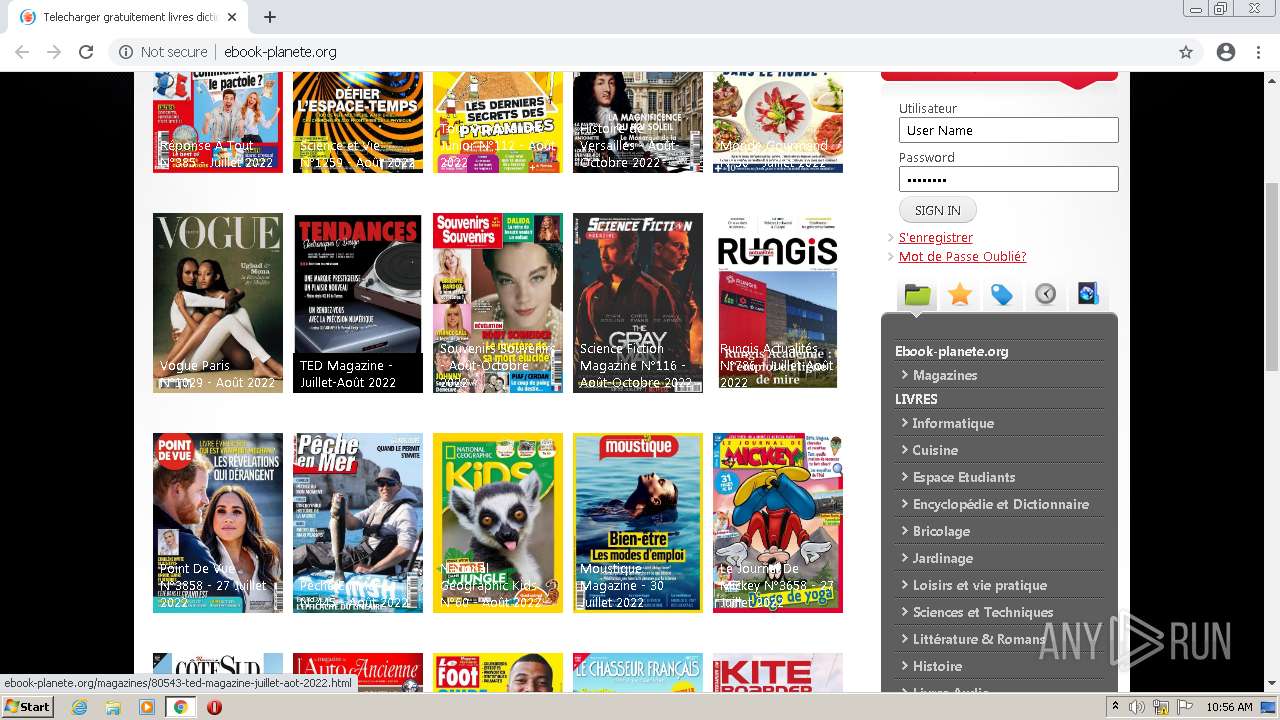The image size is (1280, 720).
Task: Expand the Cuisine category
Action: pyautogui.click(x=935, y=450)
